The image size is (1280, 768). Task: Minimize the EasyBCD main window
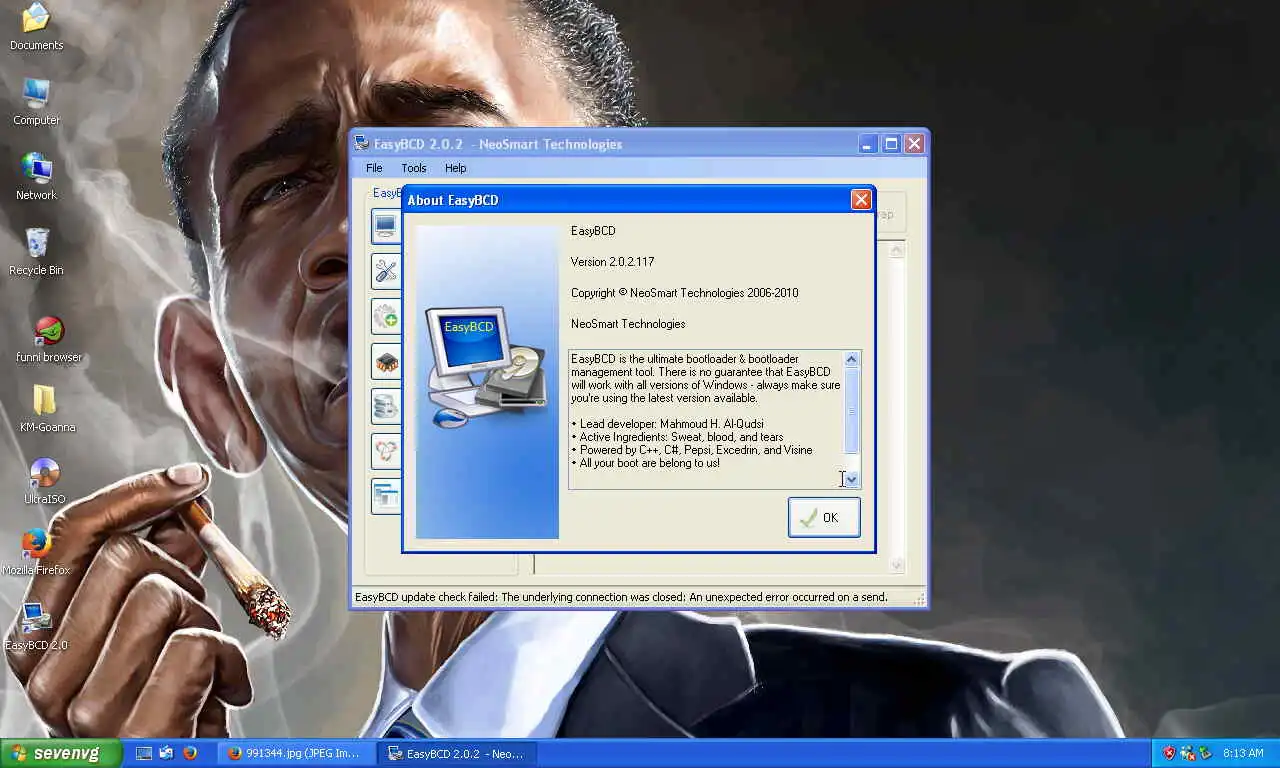point(868,144)
